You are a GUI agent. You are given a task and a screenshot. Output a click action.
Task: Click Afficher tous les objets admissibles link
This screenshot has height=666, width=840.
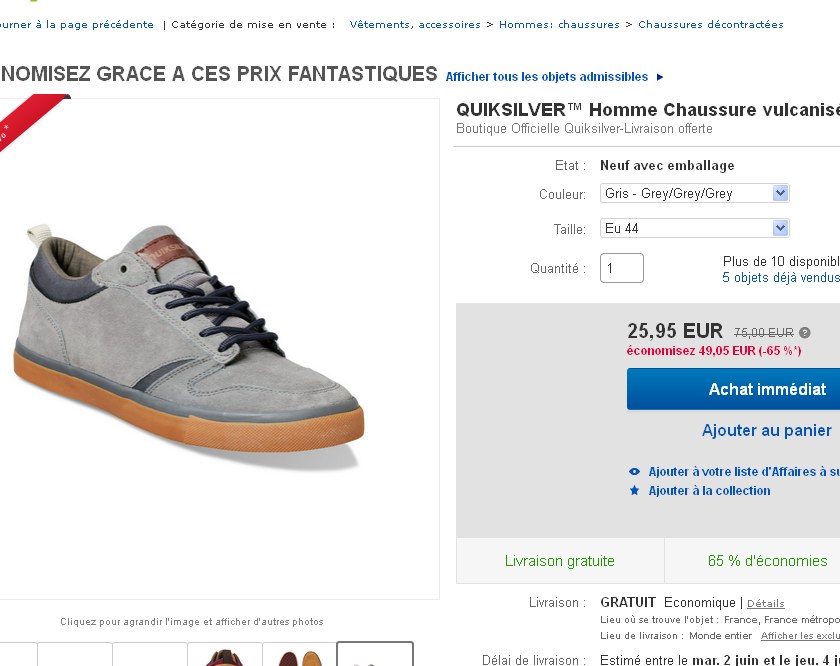(x=547, y=77)
